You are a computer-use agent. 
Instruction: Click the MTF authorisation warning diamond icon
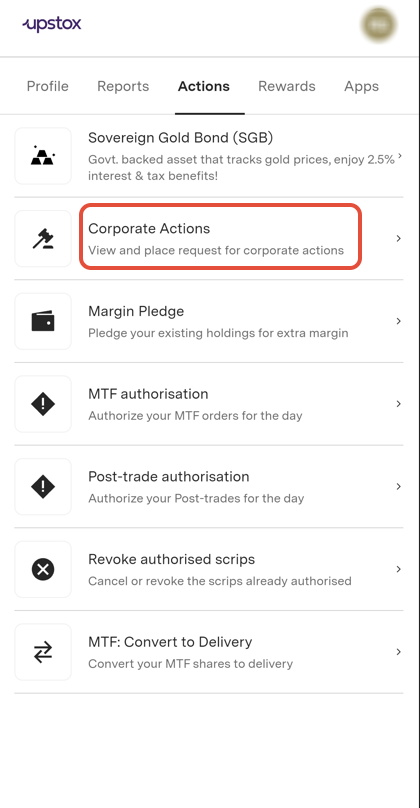coord(43,404)
